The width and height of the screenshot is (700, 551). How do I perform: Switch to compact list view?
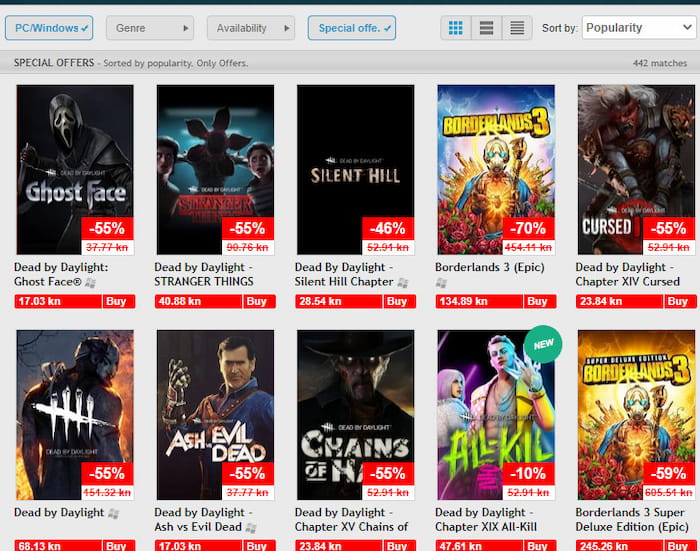pos(517,28)
